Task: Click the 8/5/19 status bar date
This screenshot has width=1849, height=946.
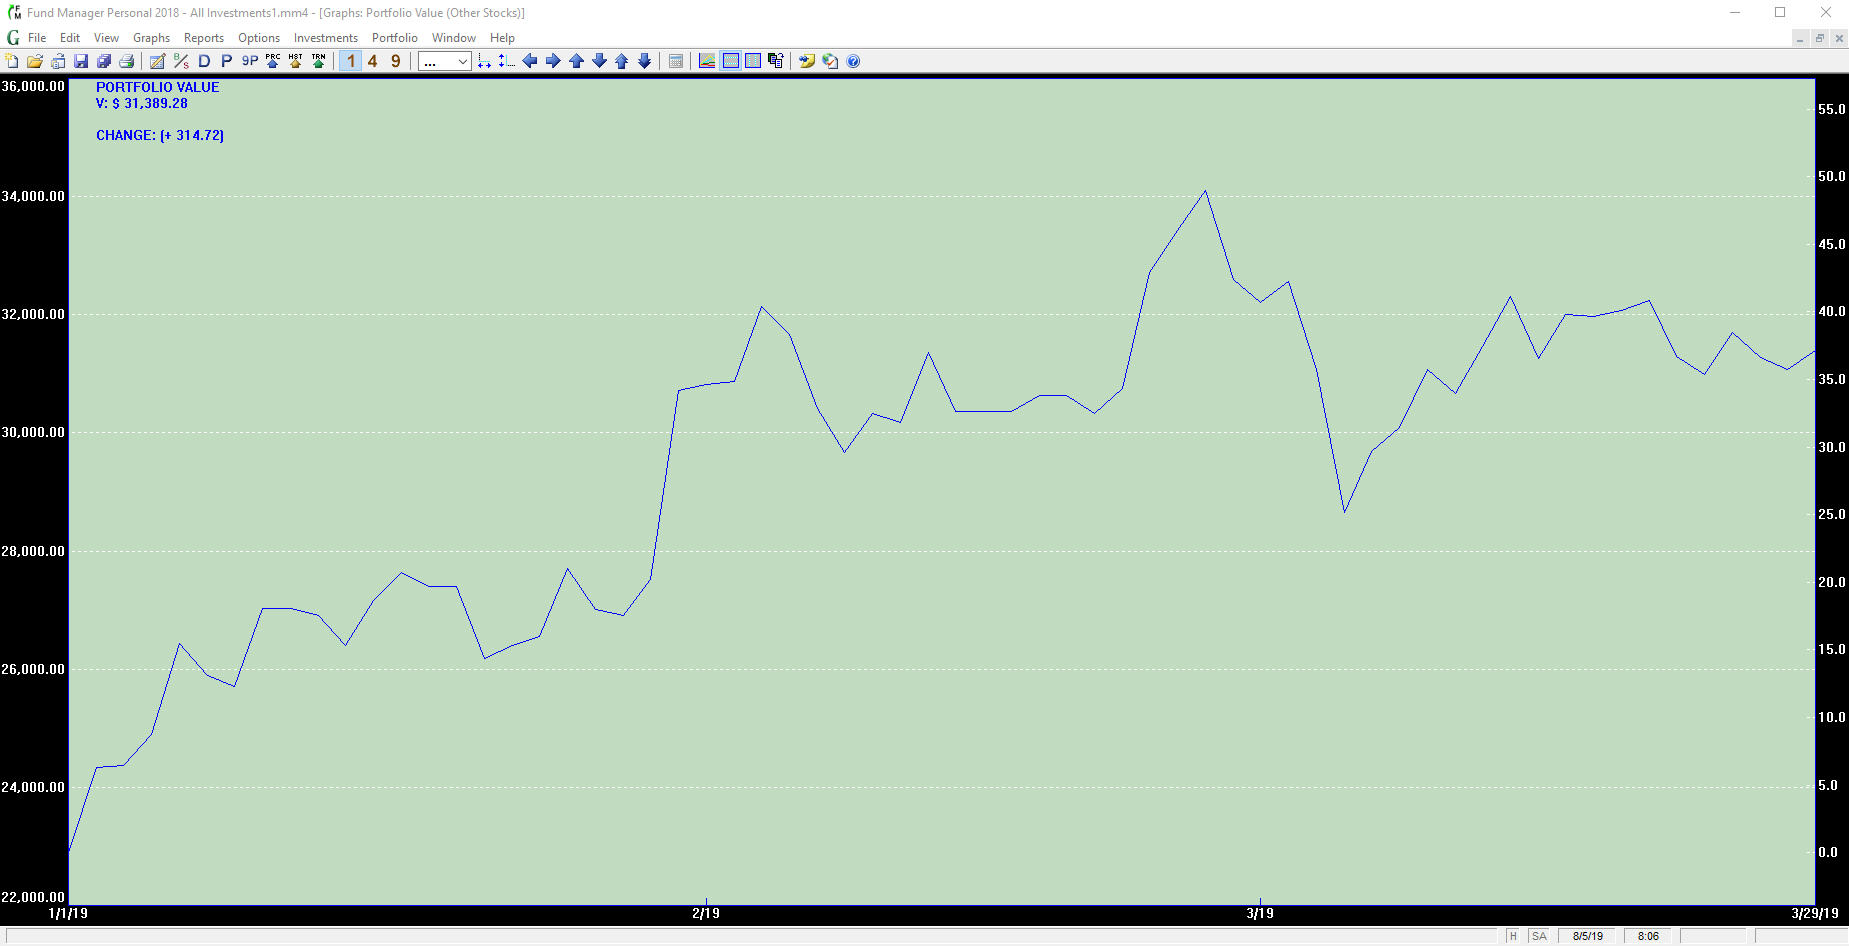Action: point(1588,936)
